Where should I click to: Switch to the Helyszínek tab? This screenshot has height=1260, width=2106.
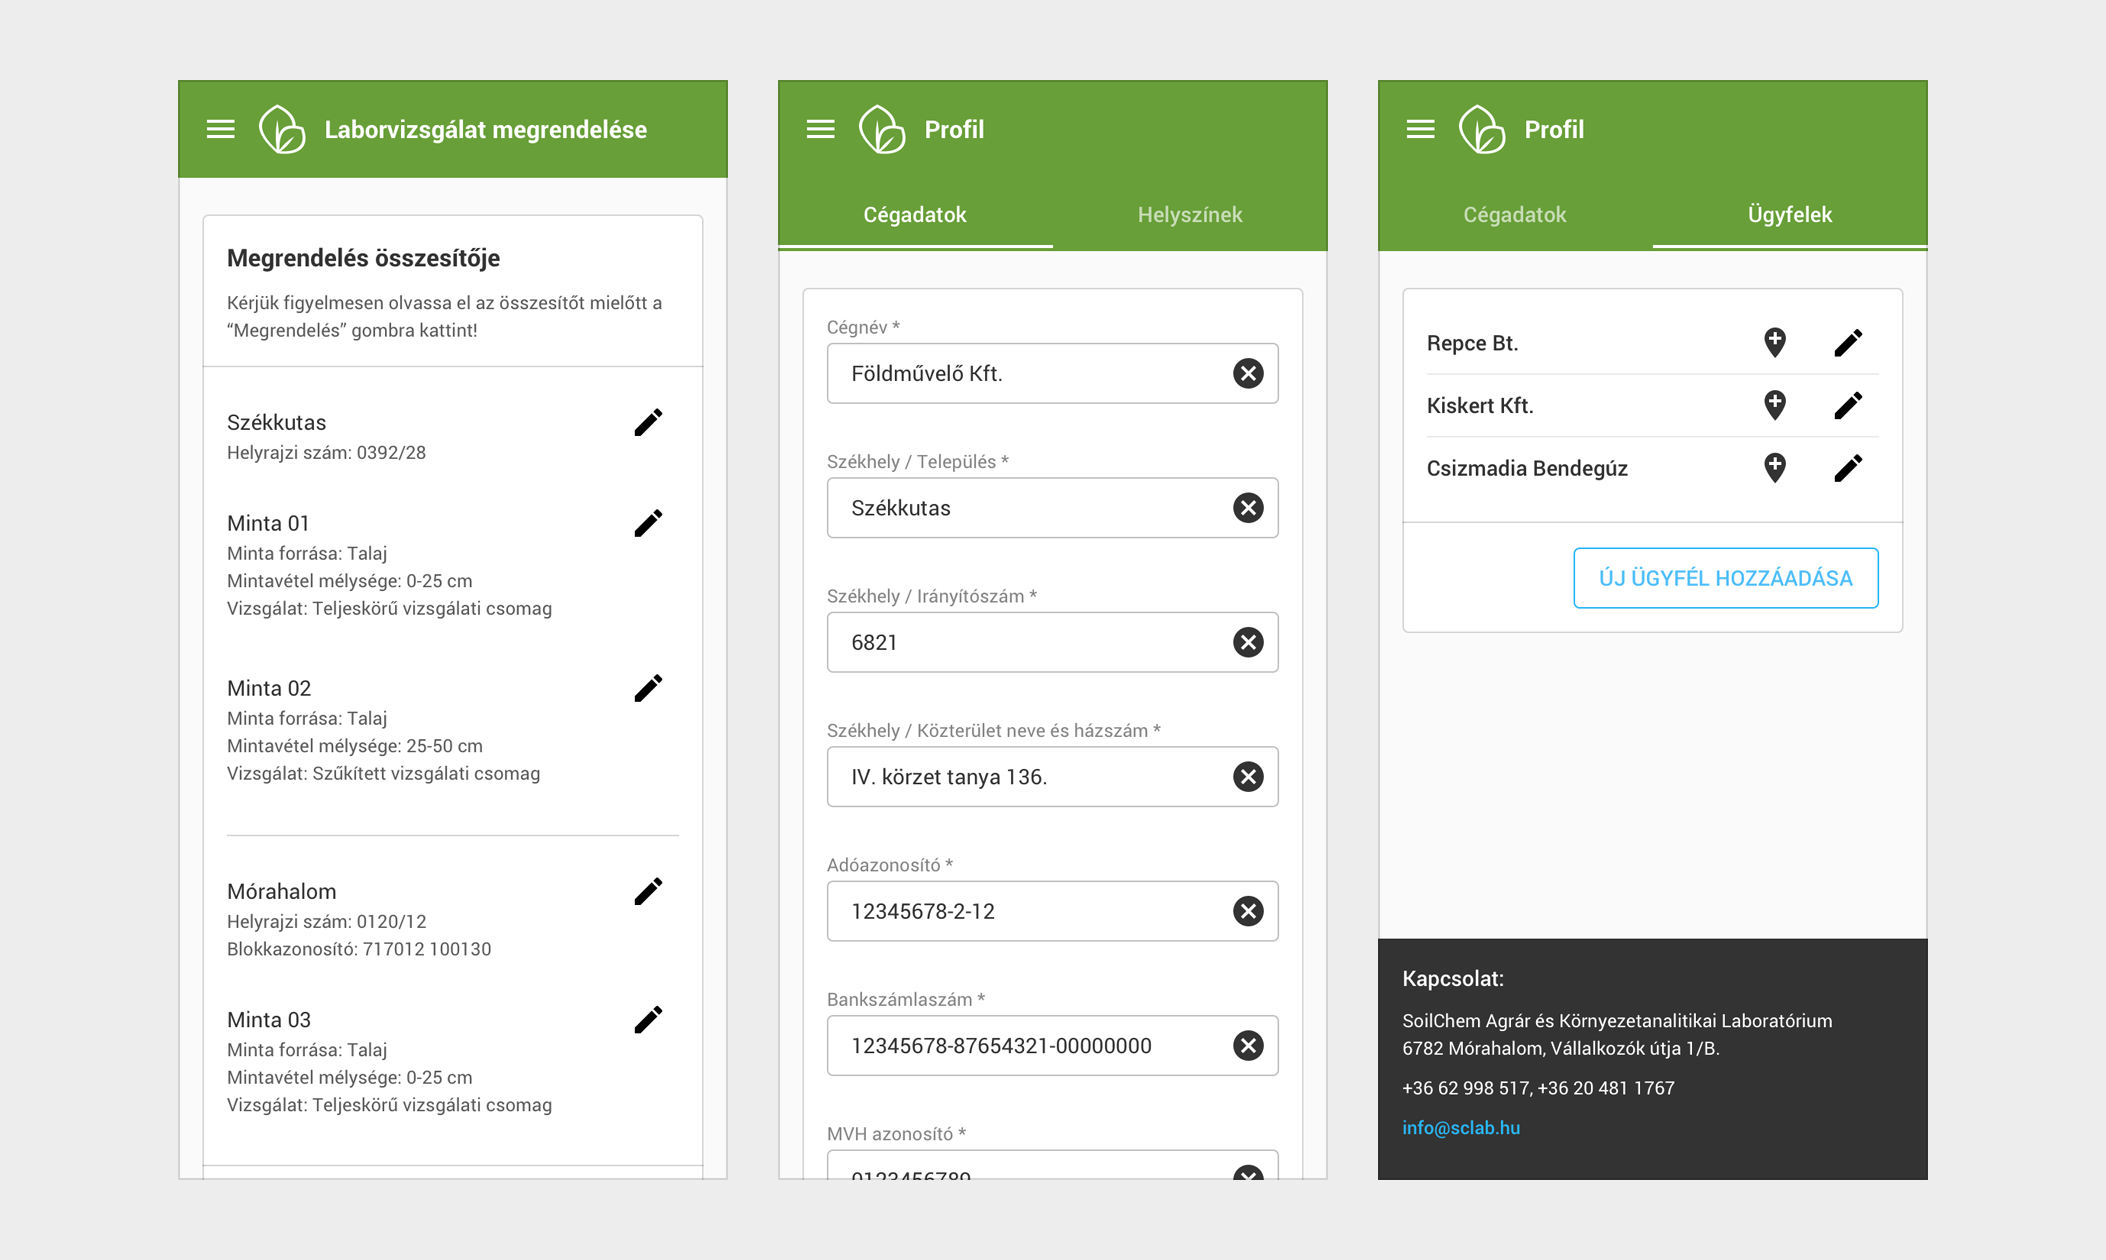[1189, 215]
